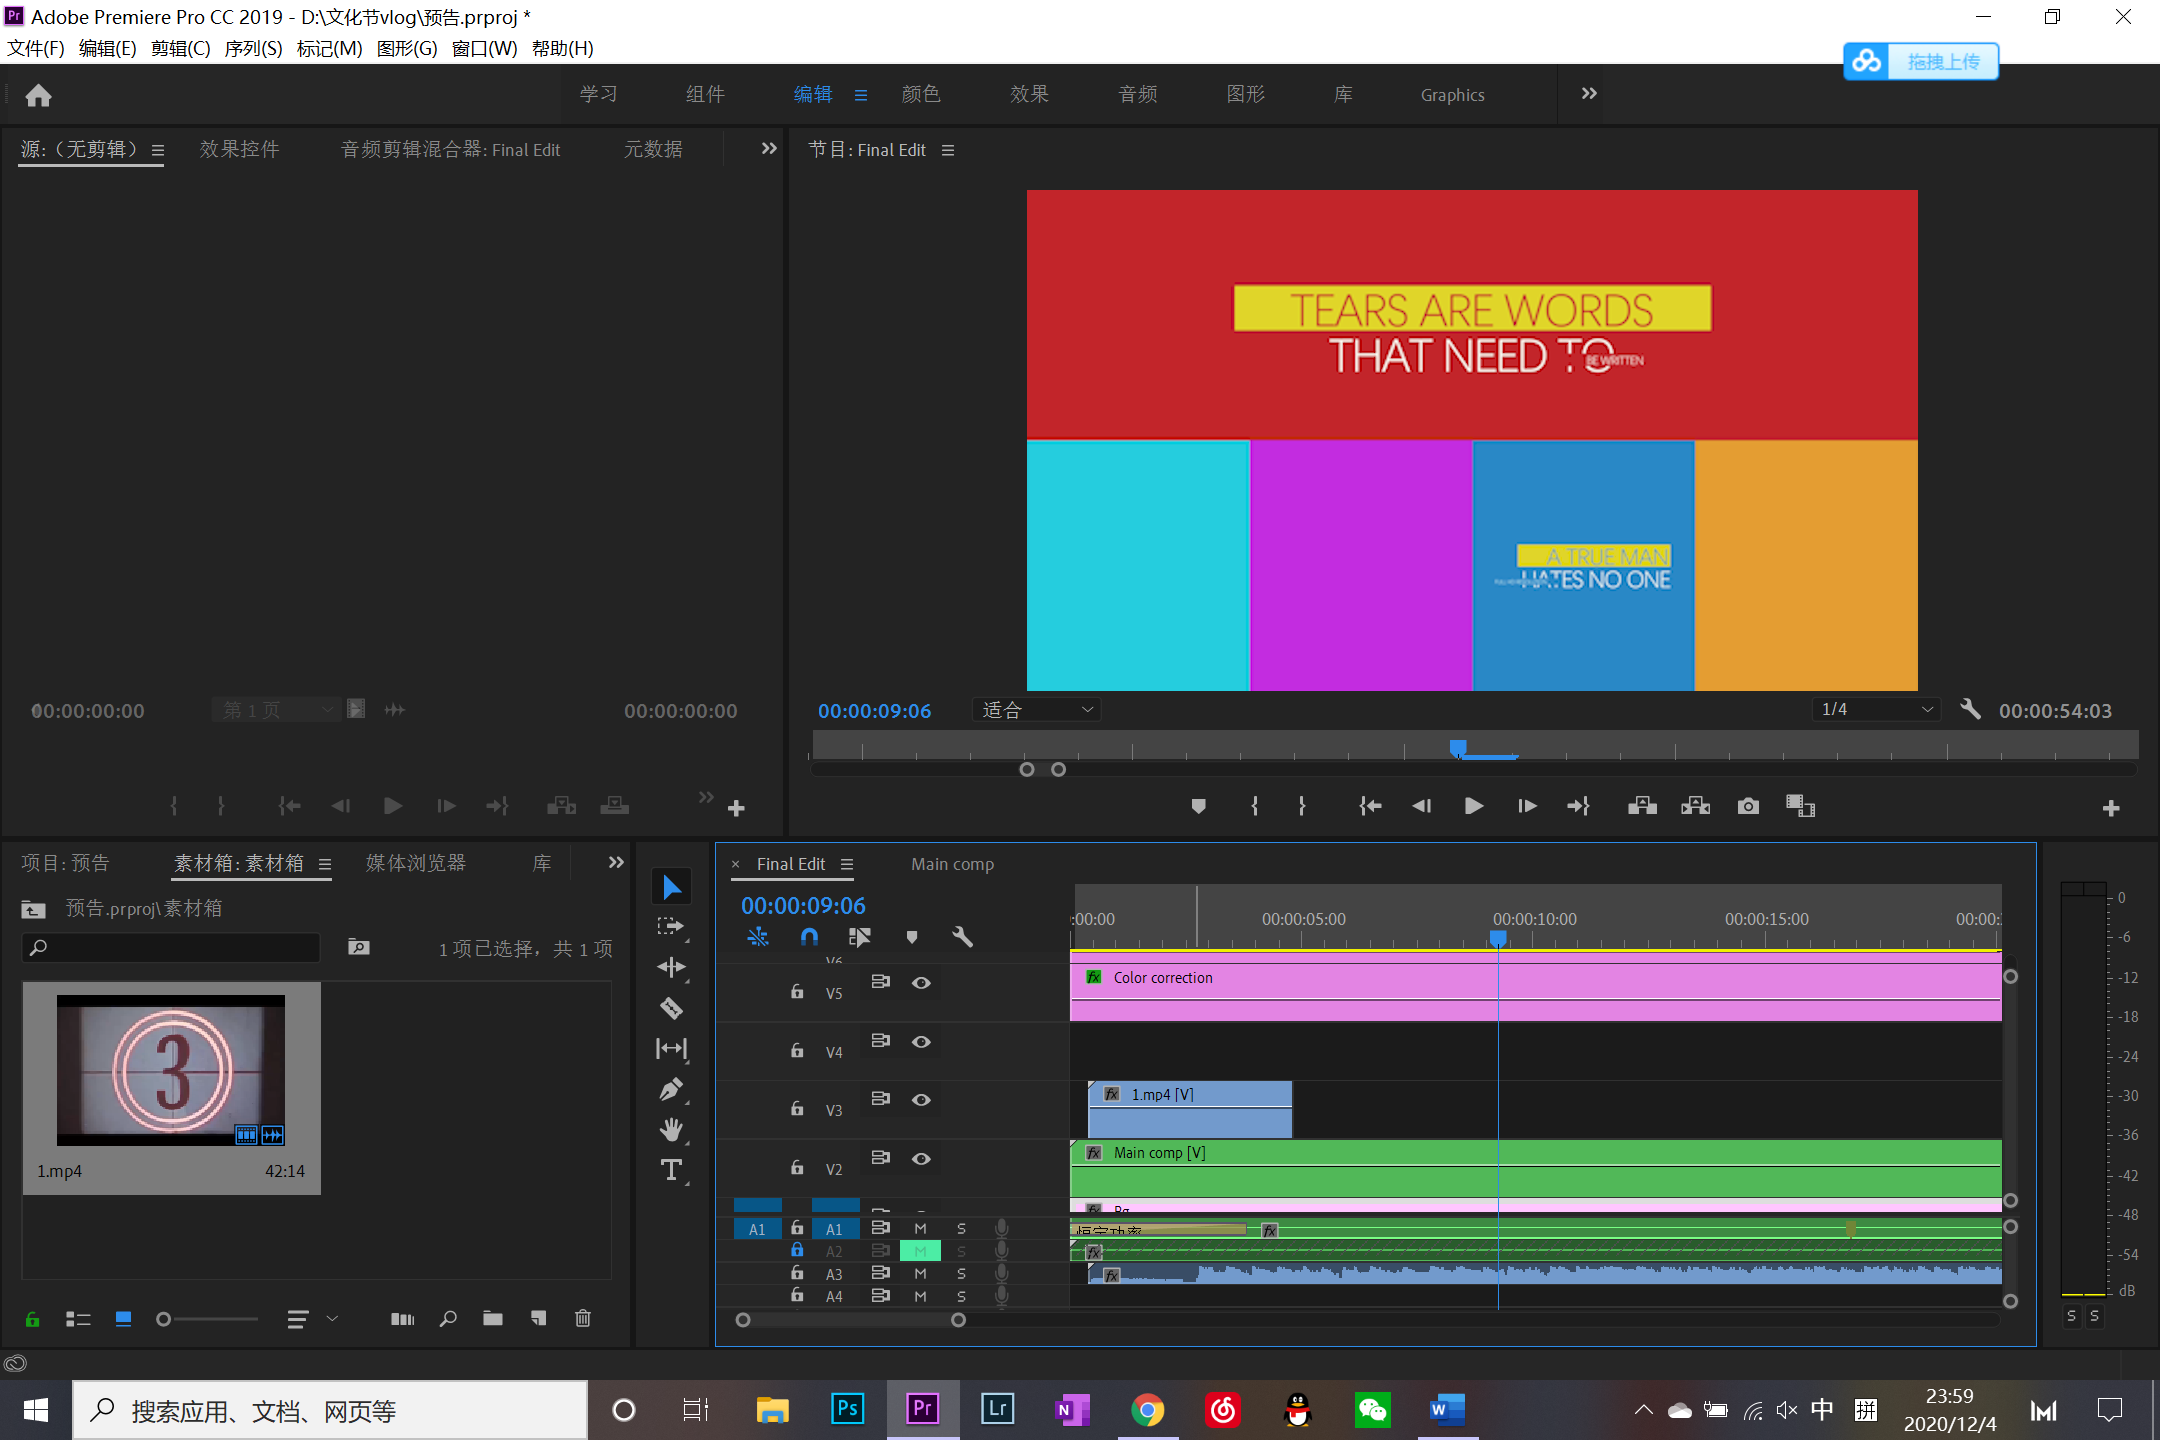Viewport: 2160px width, 1440px height.
Task: Click the Add Marker icon in the timeline
Action: (911, 937)
